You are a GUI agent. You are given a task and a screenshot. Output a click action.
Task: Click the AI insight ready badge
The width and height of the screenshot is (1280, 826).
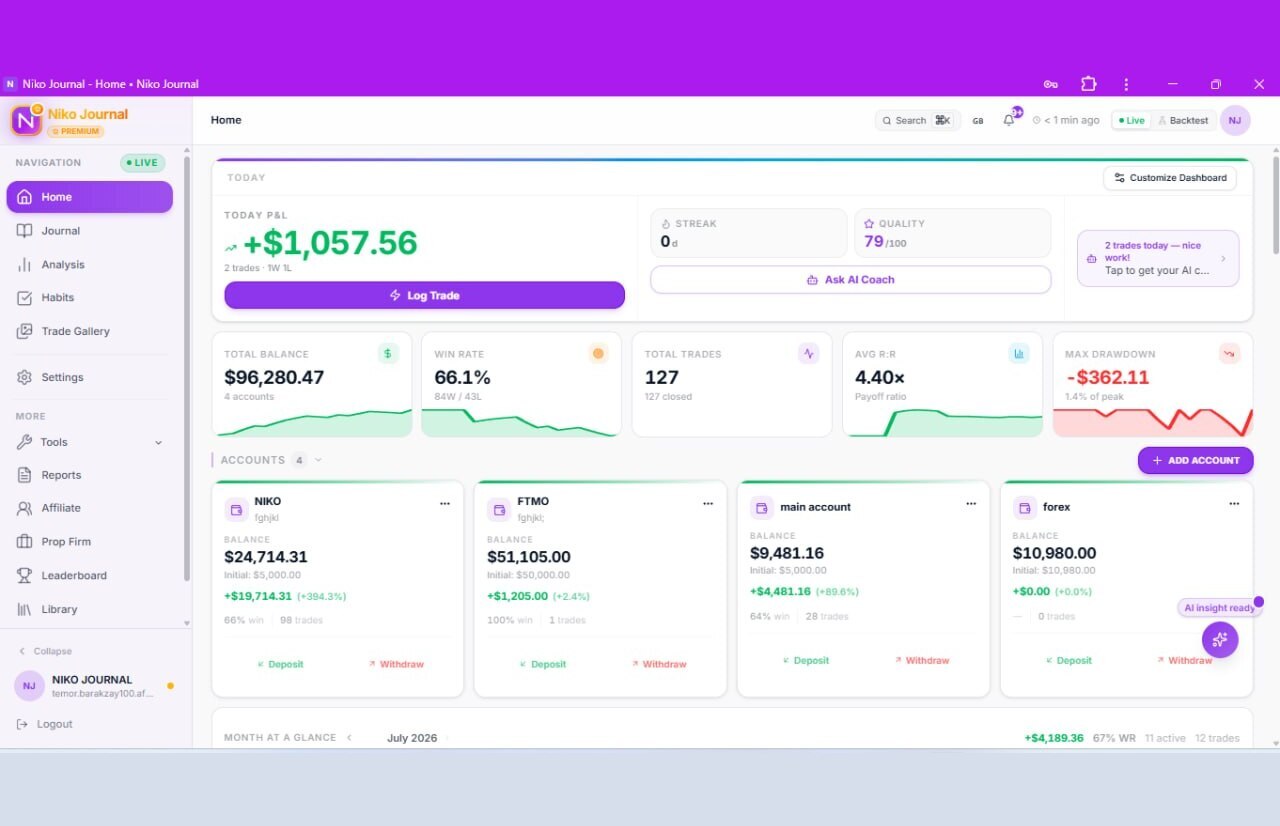point(1219,608)
